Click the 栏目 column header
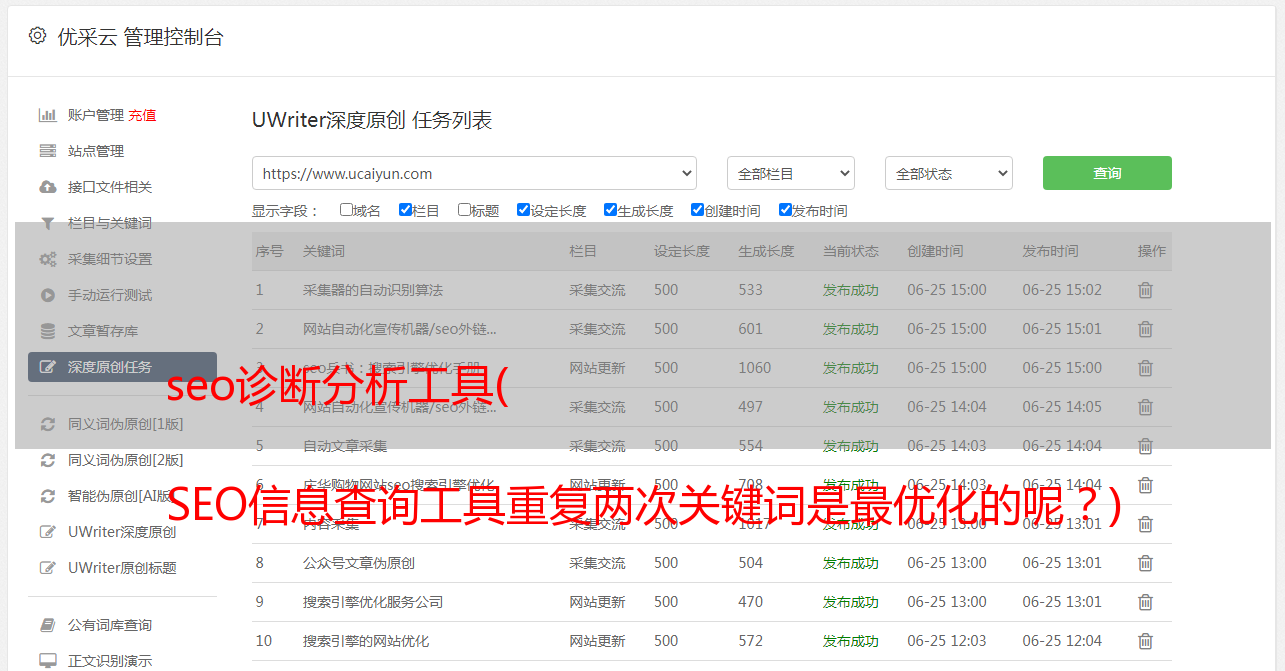Viewport: 1285px width, 671px height. pyautogui.click(x=583, y=251)
